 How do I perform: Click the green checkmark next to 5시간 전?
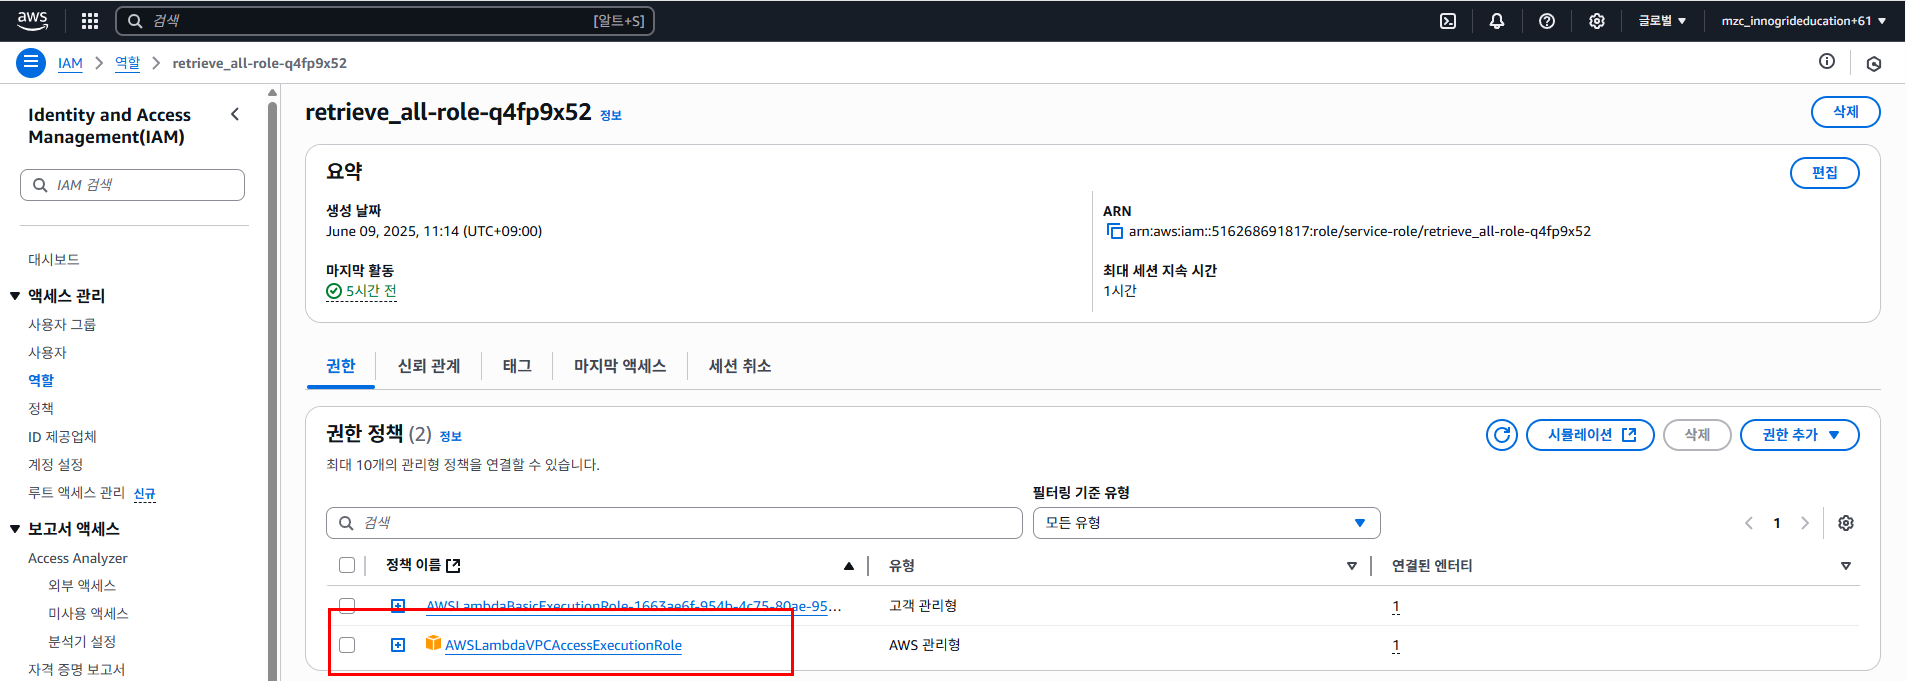(x=334, y=291)
